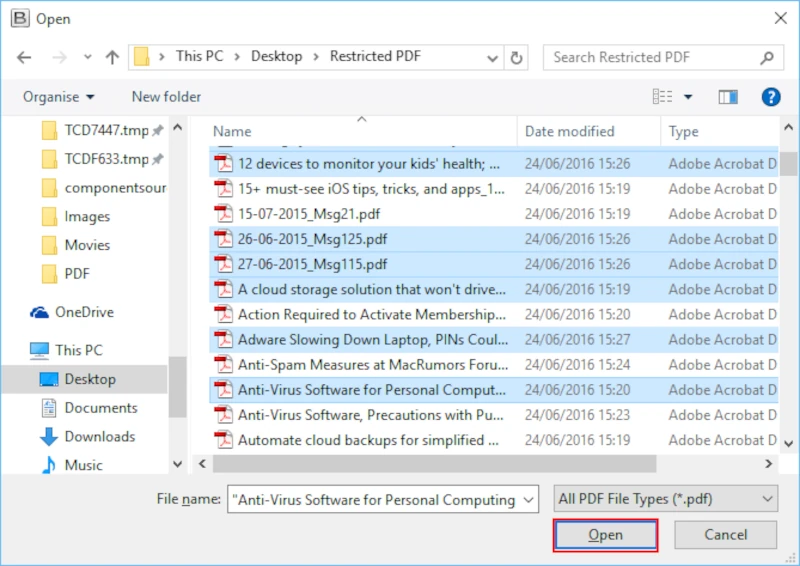Toggle the preview pane icon
800x566 pixels.
pos(727,97)
